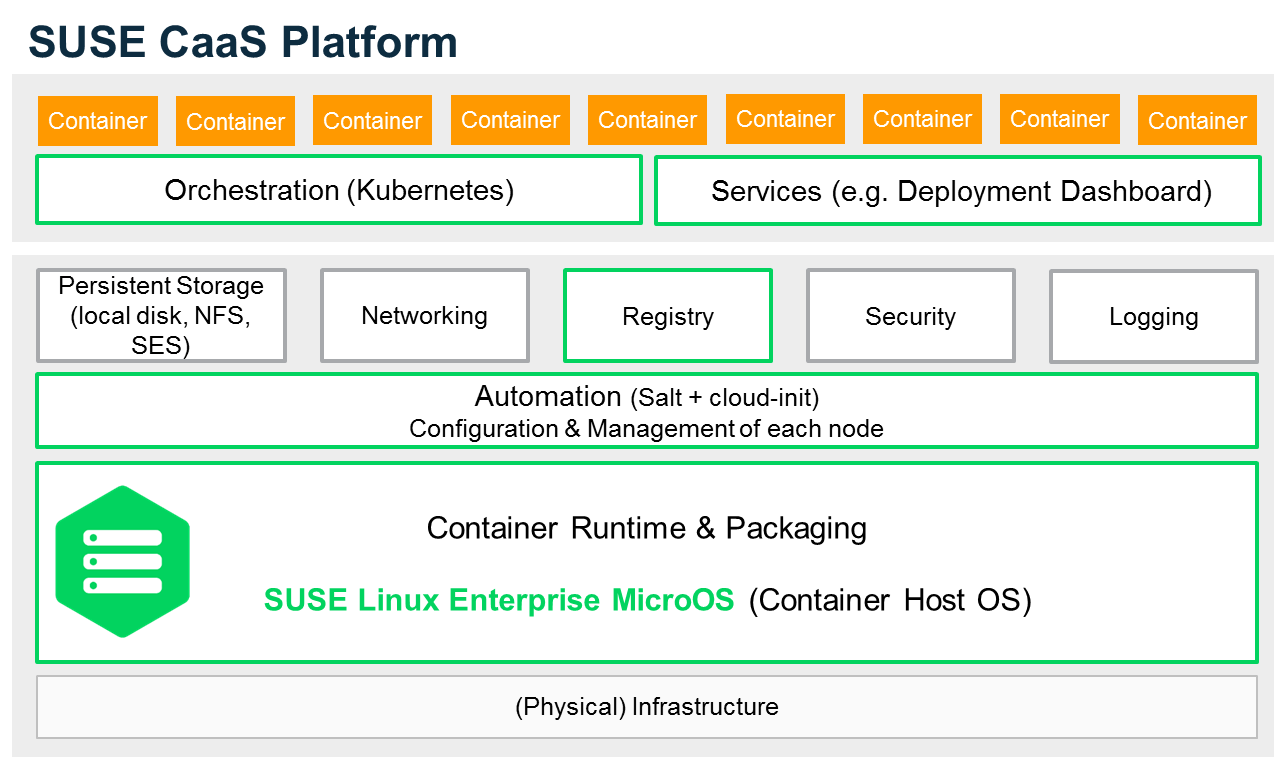Open the Services Deployment Dashboard box

[958, 191]
